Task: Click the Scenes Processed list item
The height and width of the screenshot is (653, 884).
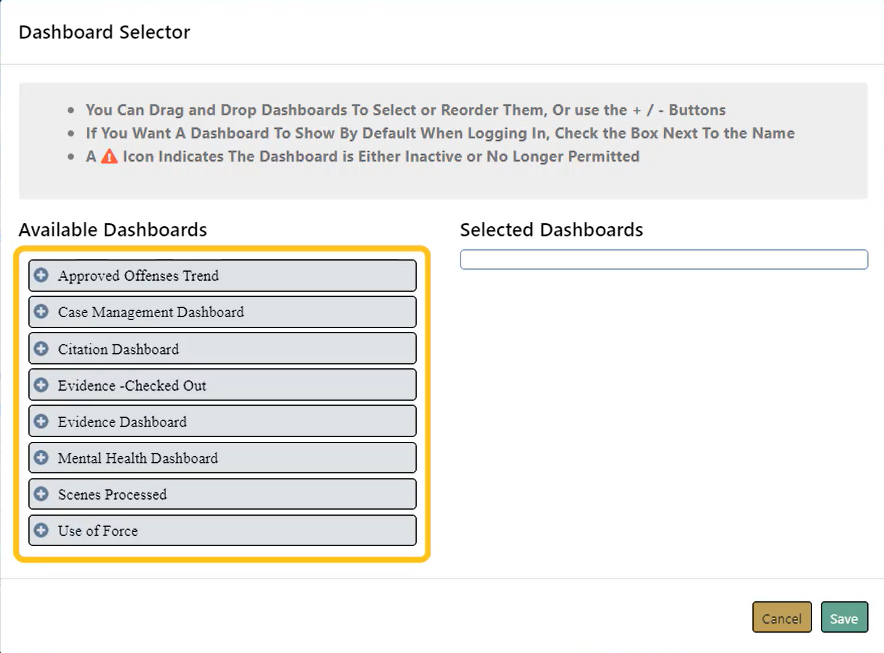Action: (x=112, y=495)
